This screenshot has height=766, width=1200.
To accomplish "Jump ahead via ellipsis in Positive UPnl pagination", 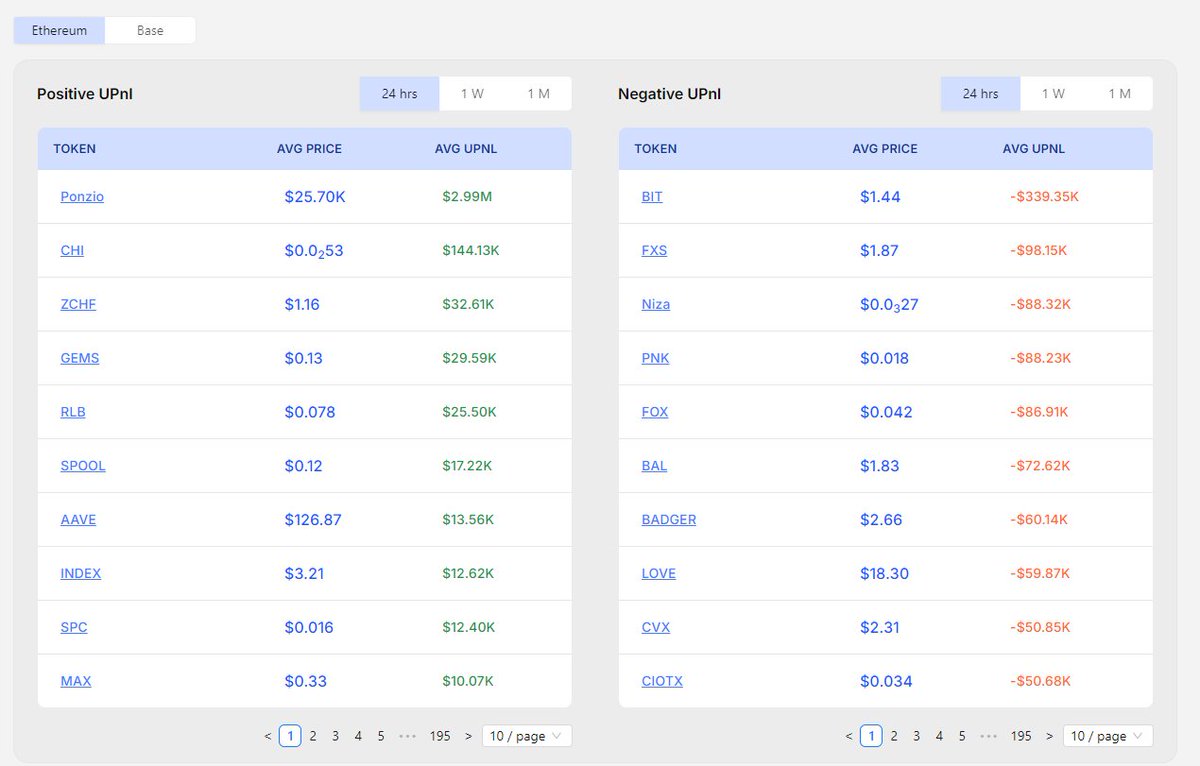I will pyautogui.click(x=407, y=736).
